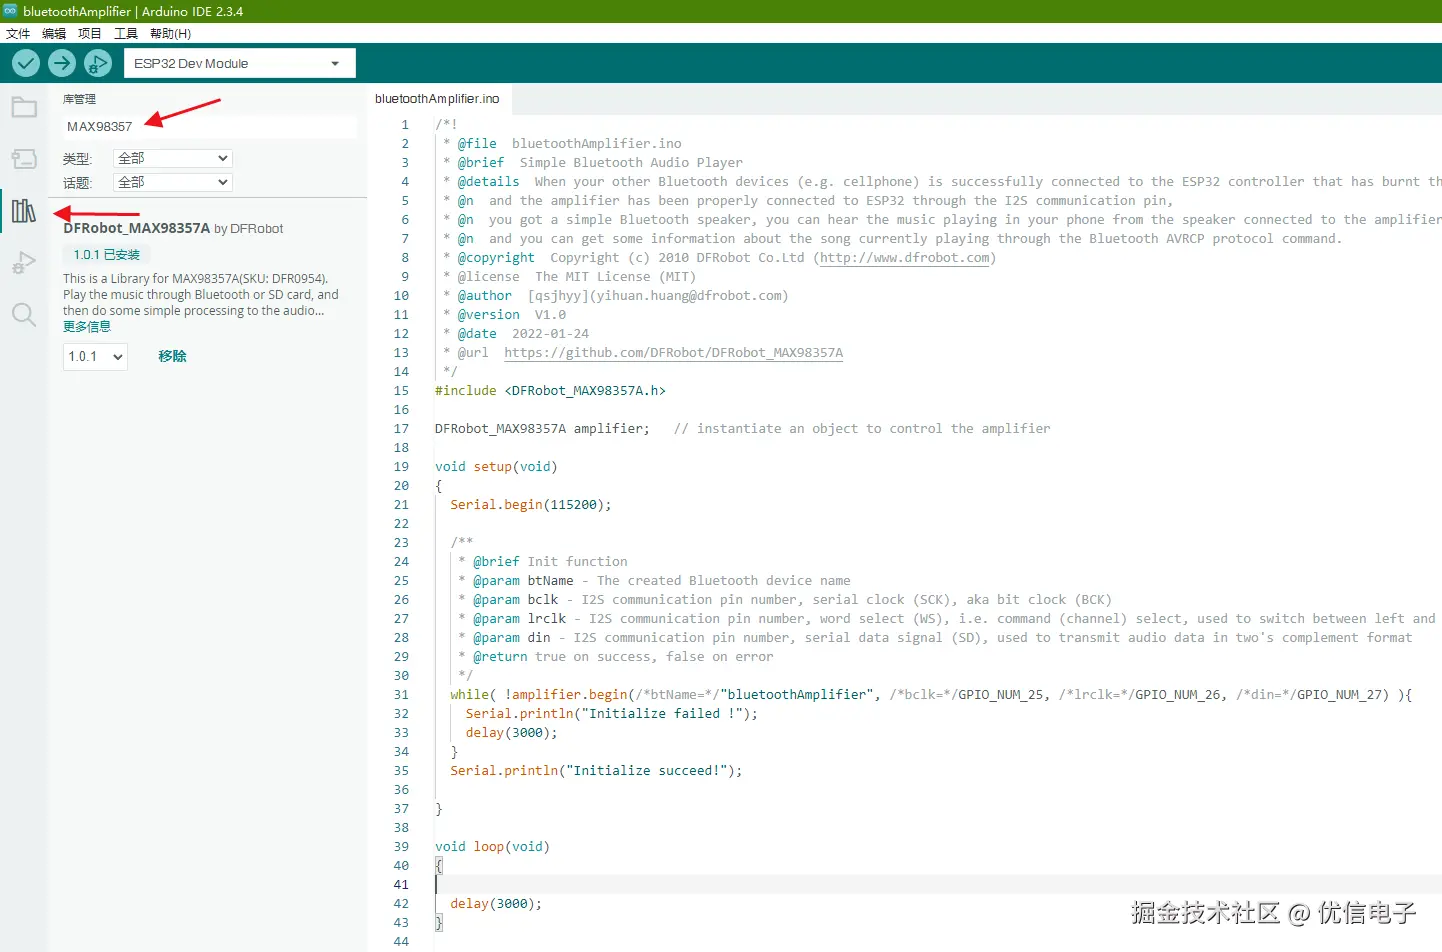Click the Serial.println("Initialize succeed!"); line

tap(596, 770)
